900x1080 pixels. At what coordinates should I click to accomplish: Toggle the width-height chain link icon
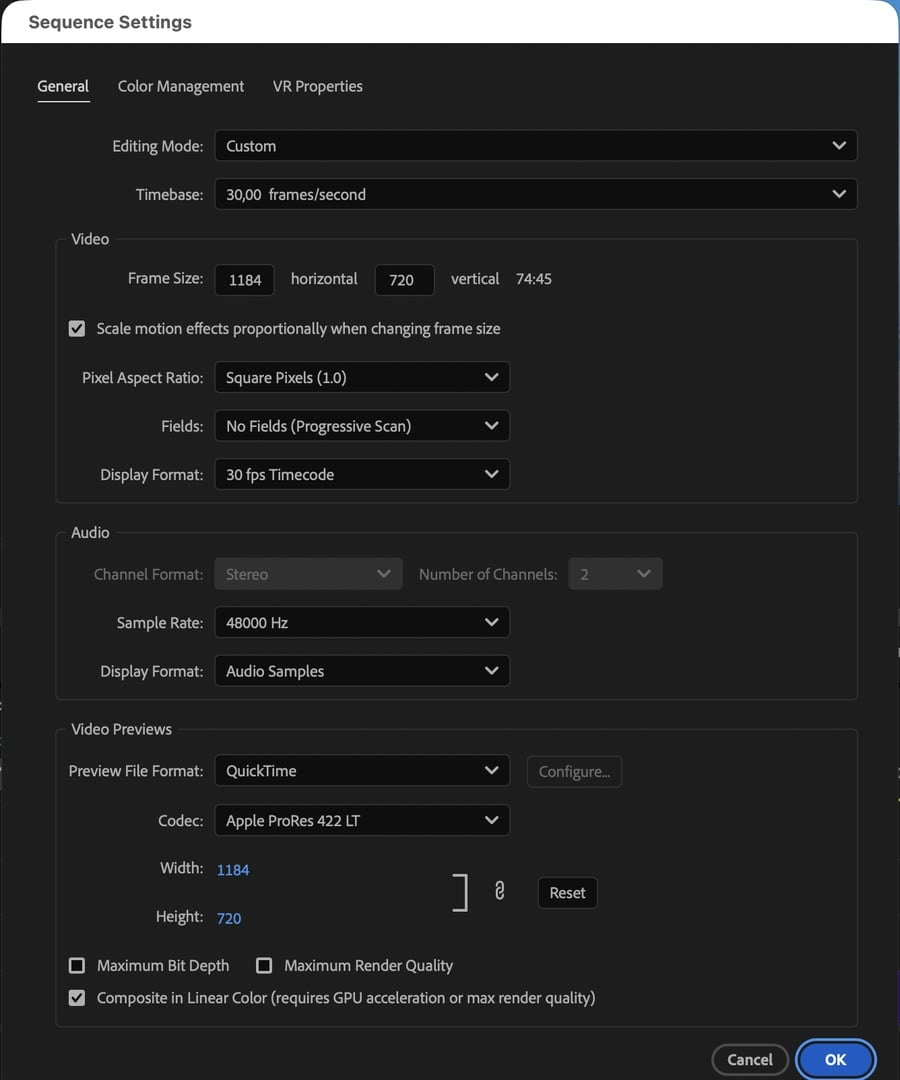[x=499, y=891]
